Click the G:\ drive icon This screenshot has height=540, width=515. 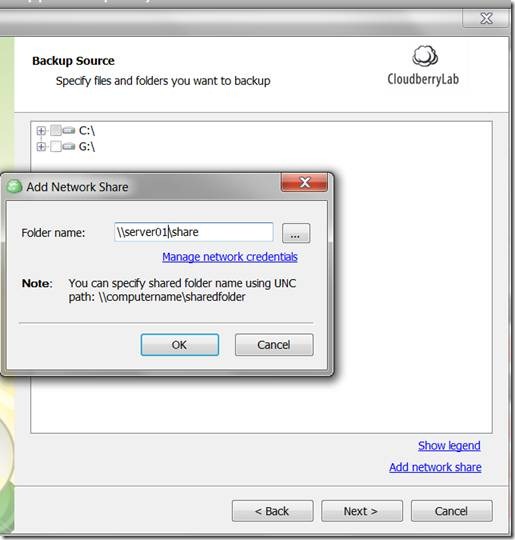[69, 147]
